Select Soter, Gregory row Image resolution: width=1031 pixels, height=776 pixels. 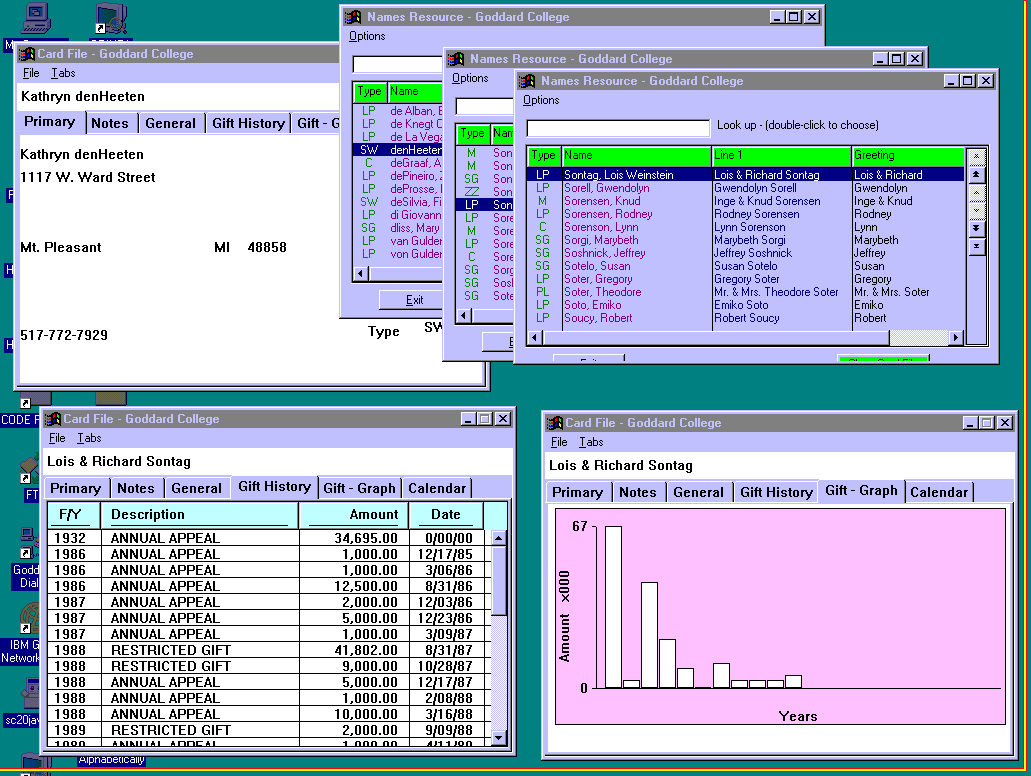click(x=746, y=279)
